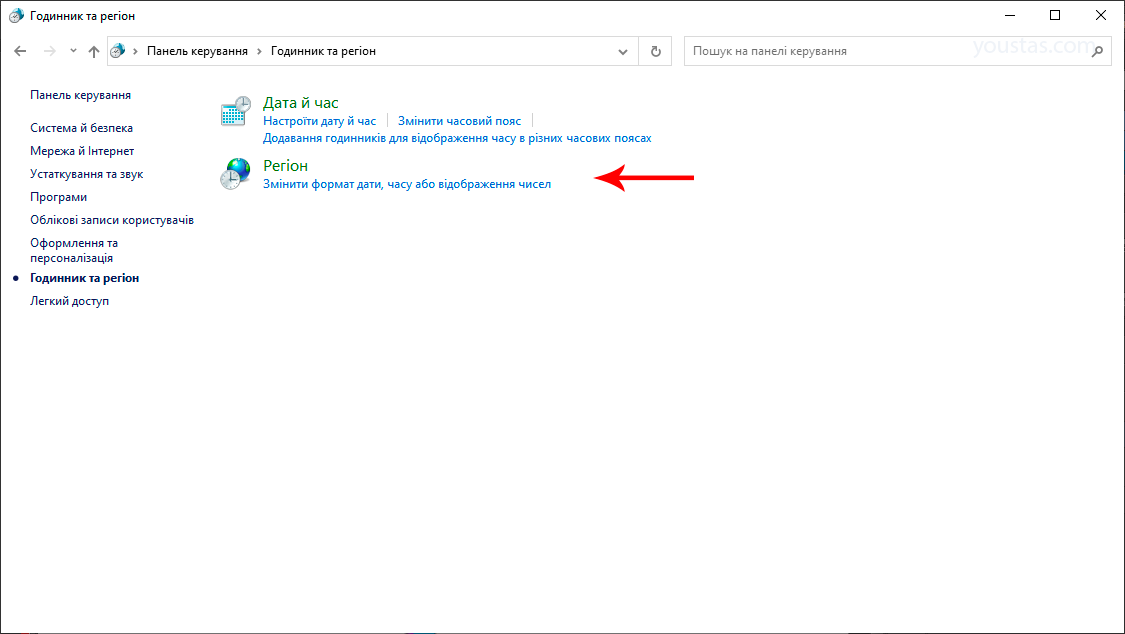The height and width of the screenshot is (634, 1125).
Task: Open Устаткування та звук category
Action: pos(87,174)
